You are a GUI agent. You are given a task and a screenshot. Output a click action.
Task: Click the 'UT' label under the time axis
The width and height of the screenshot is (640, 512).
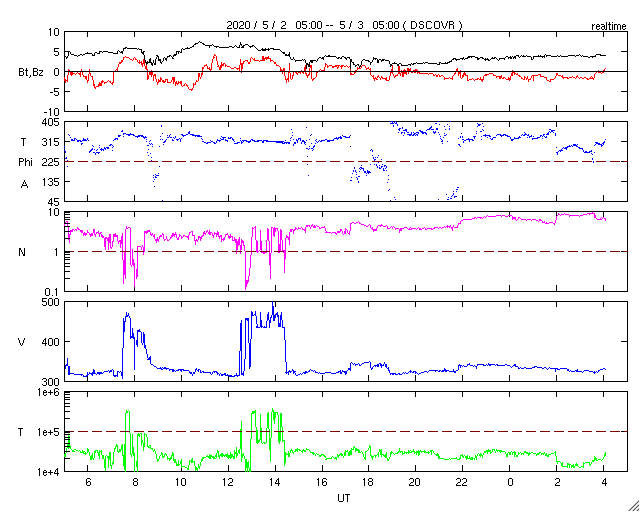click(x=344, y=499)
